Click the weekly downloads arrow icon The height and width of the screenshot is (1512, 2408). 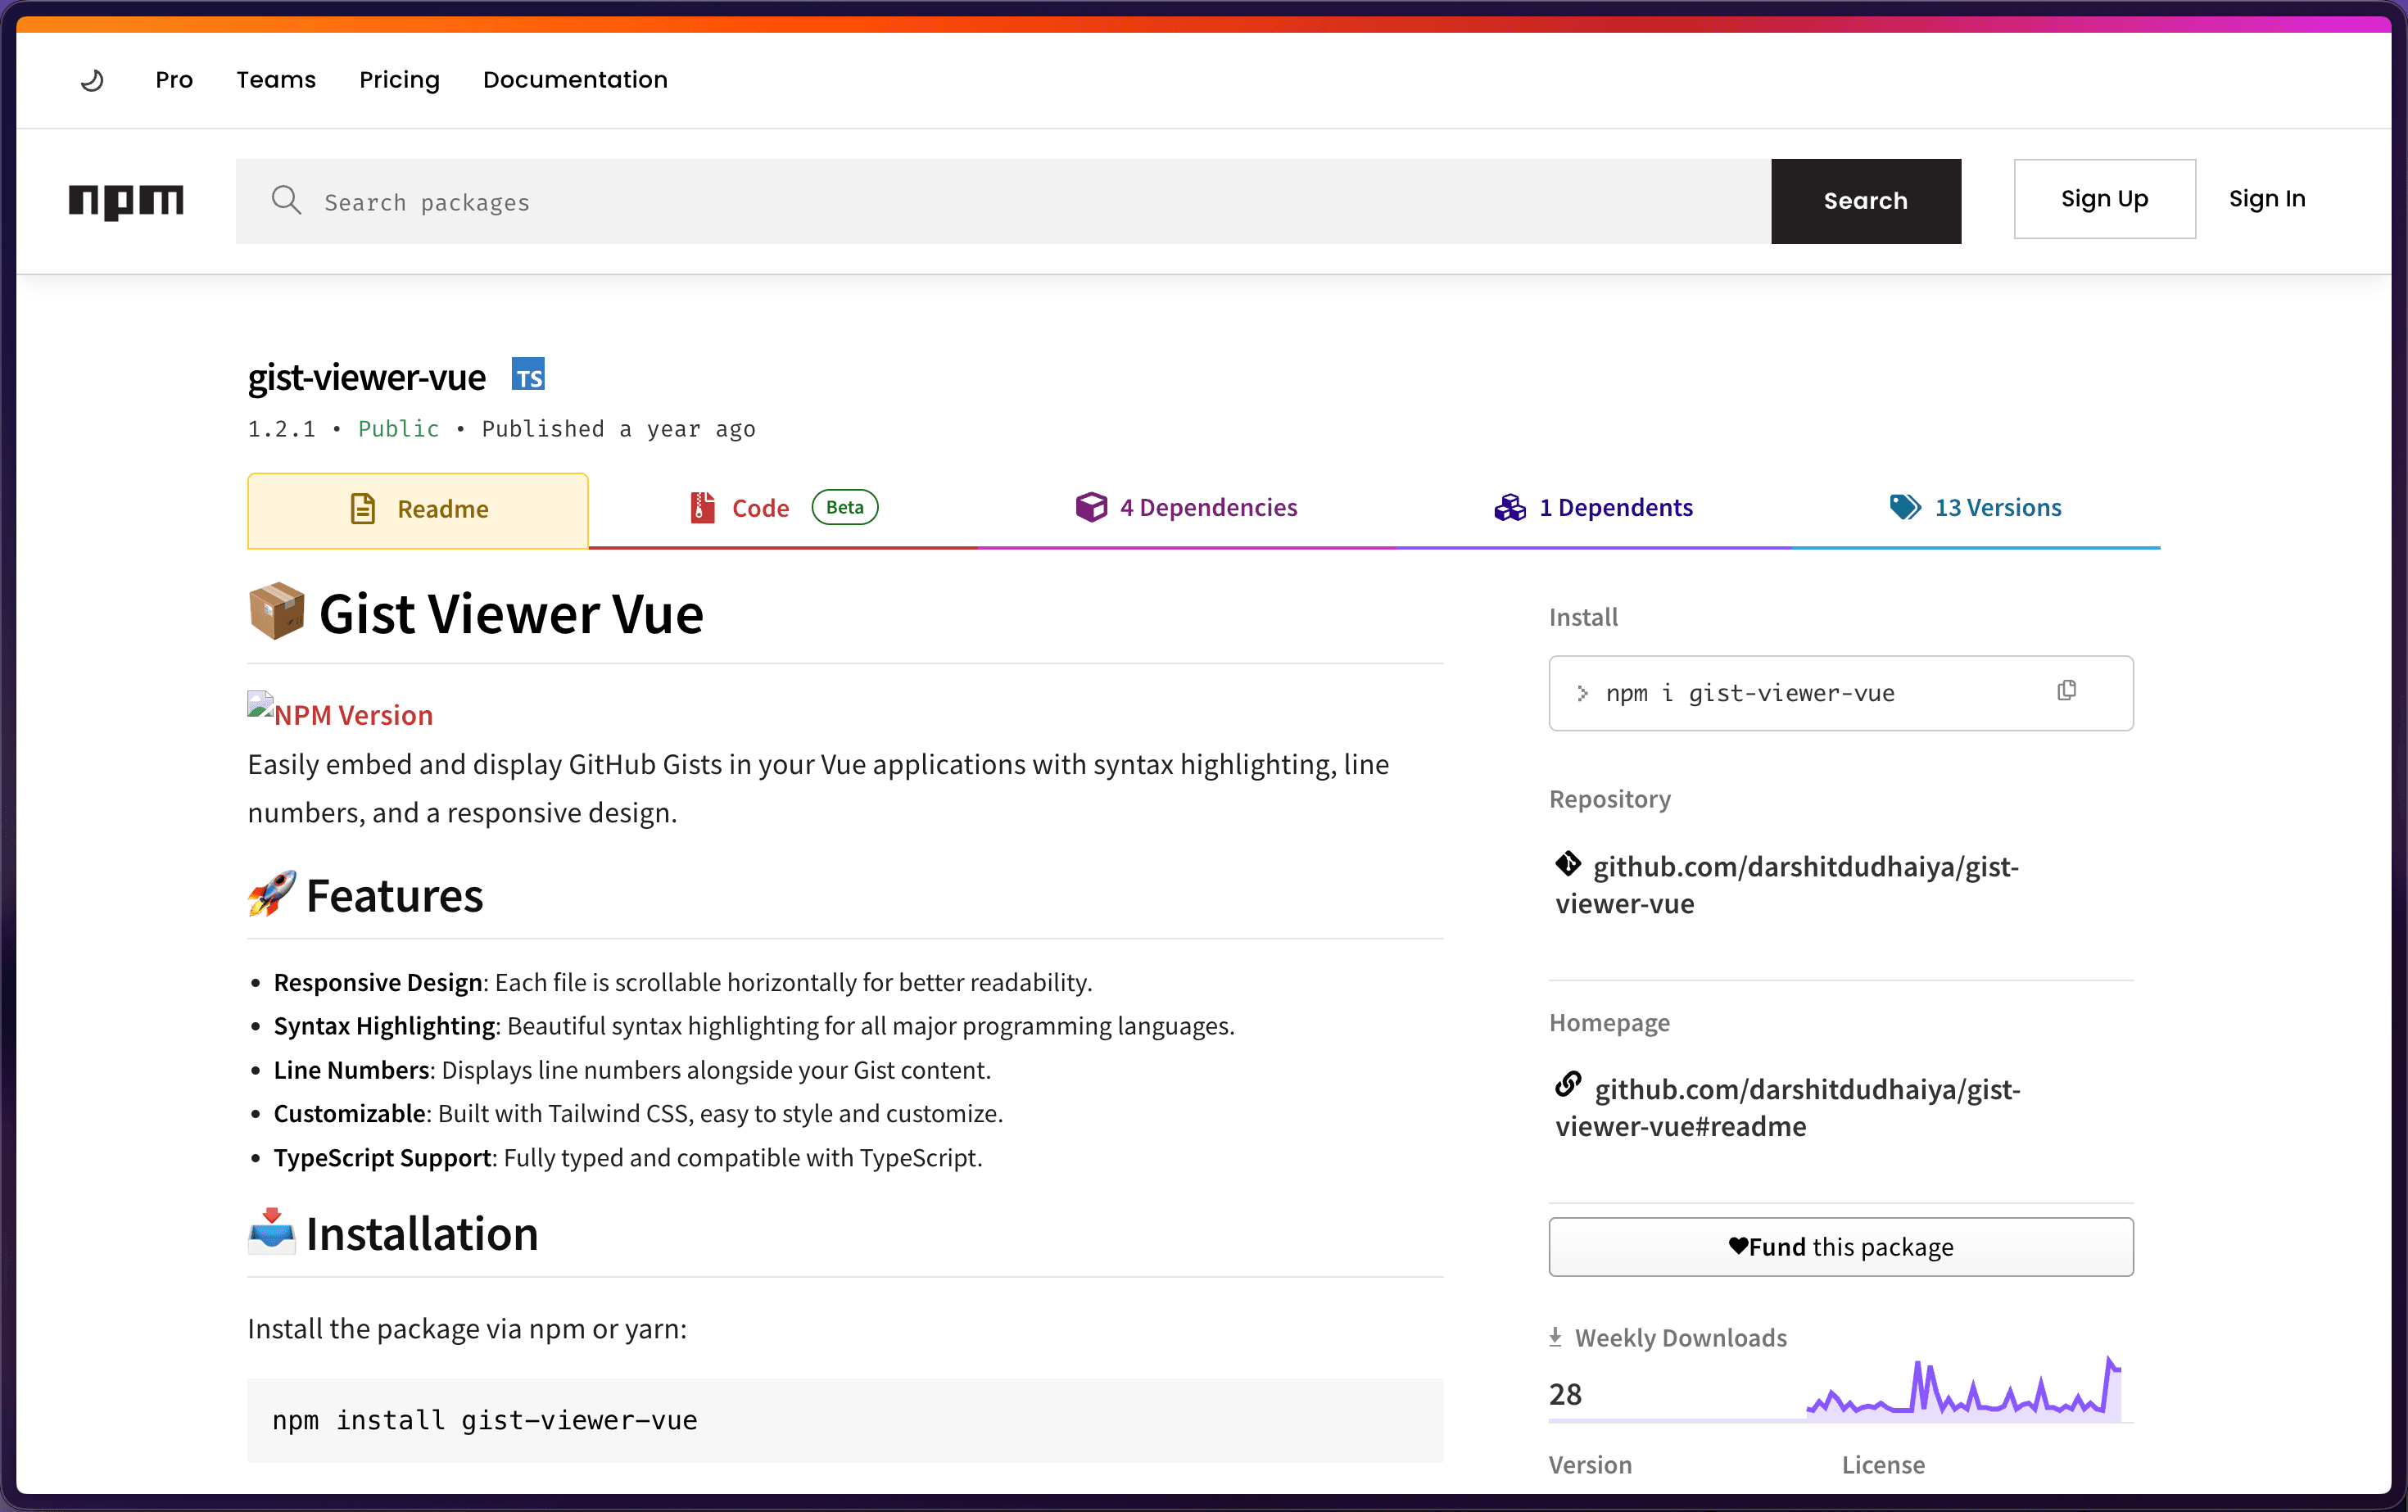click(x=1555, y=1337)
